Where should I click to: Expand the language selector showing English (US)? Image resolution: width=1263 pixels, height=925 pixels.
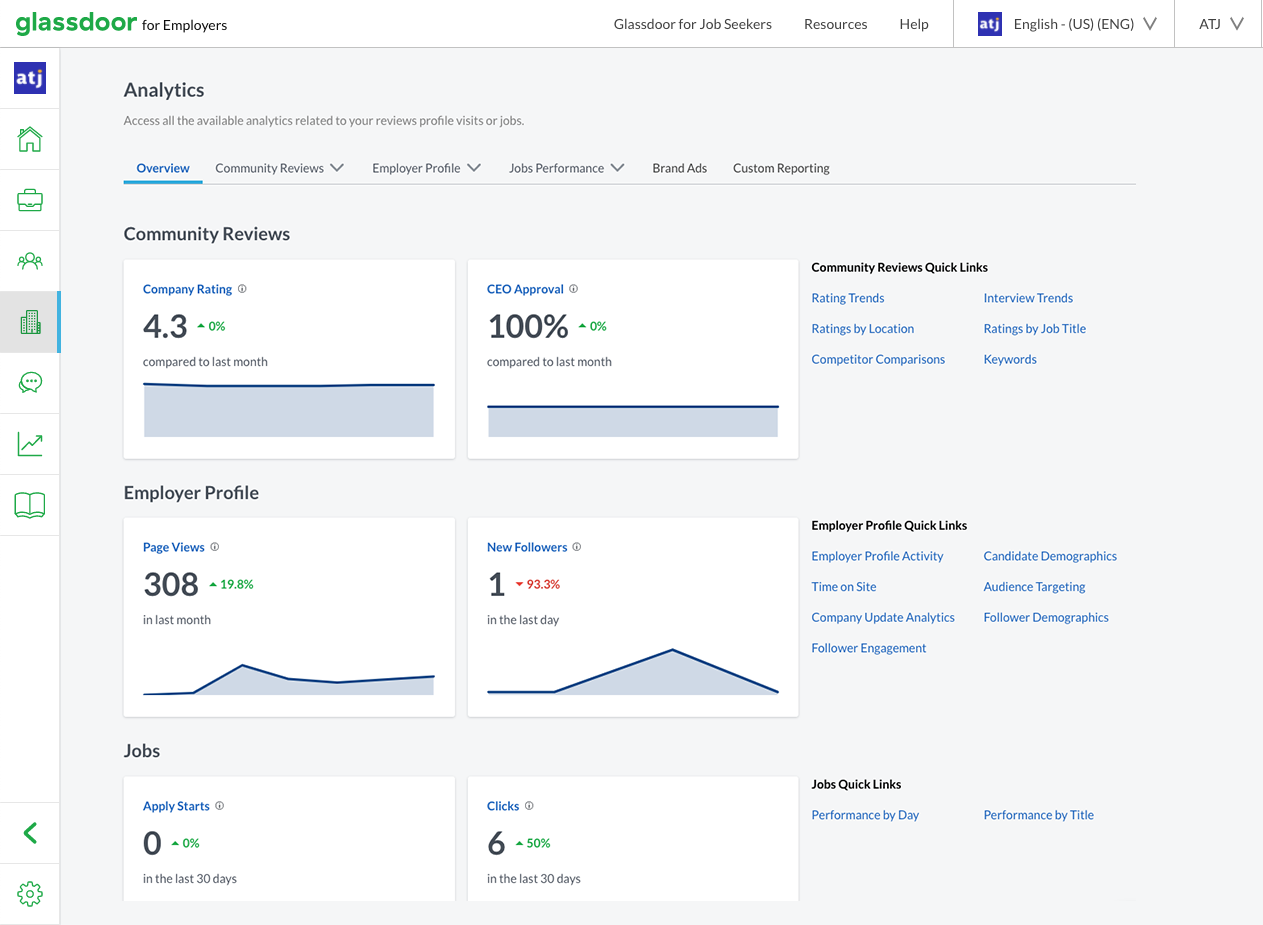(1084, 23)
